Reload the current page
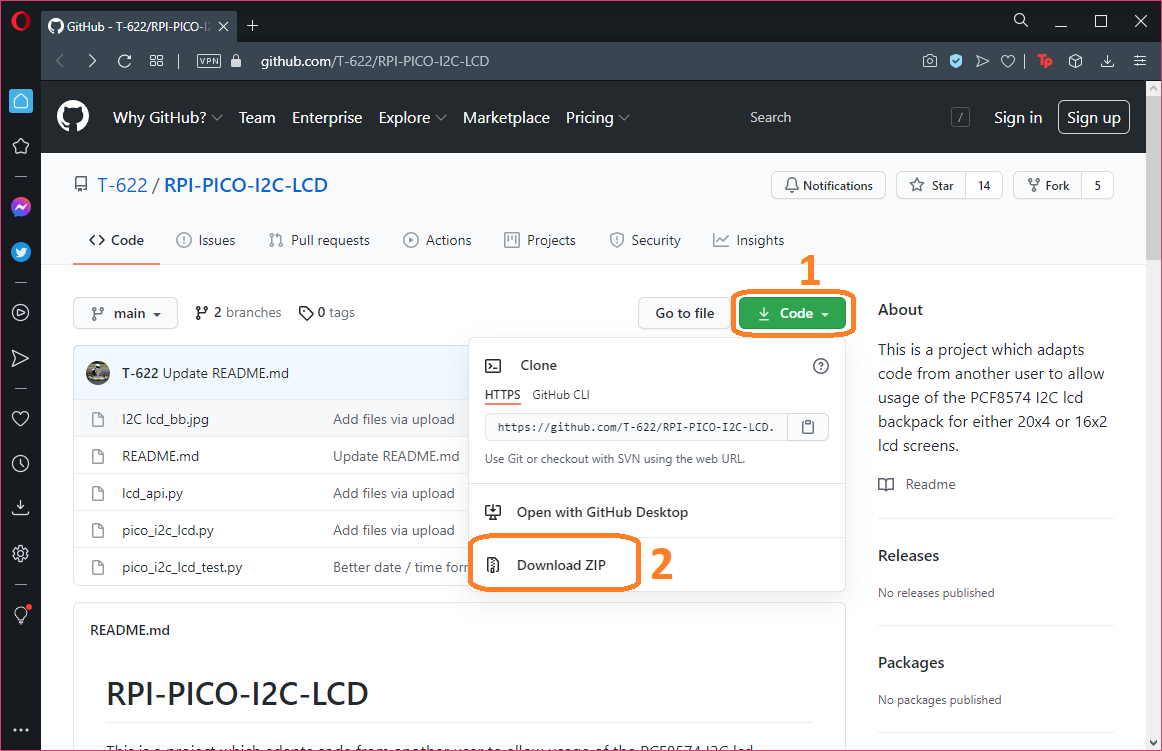This screenshot has width=1162, height=751. pyautogui.click(x=124, y=61)
